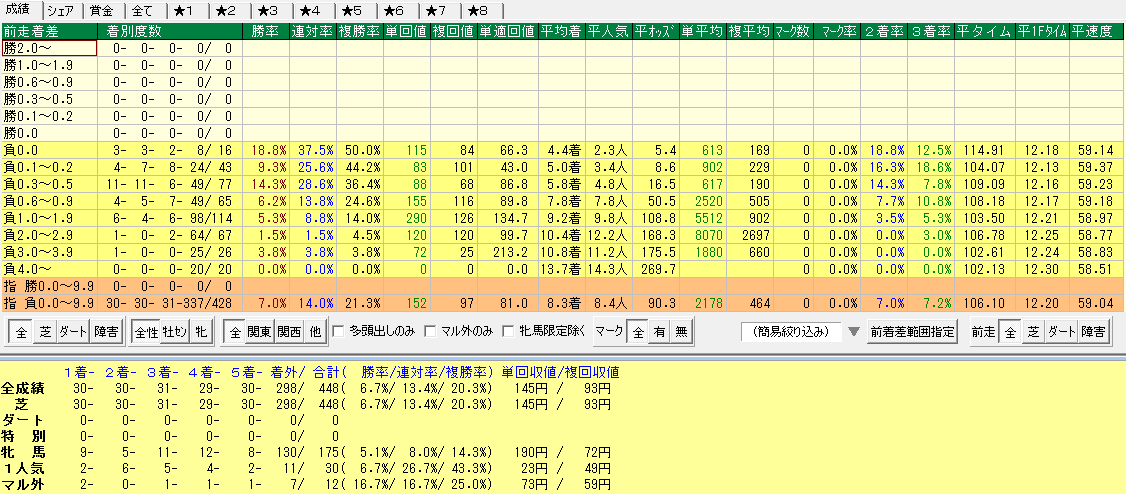The height and width of the screenshot is (494, 1126).
Task: Click the (簡易絞り込み) combo box field
Action: pyautogui.click(x=793, y=332)
